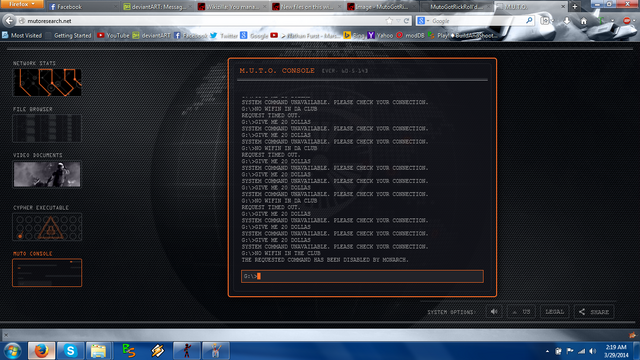Bookmark this page with the star icon
The height and width of the screenshot is (360, 640).
click(x=389, y=20)
